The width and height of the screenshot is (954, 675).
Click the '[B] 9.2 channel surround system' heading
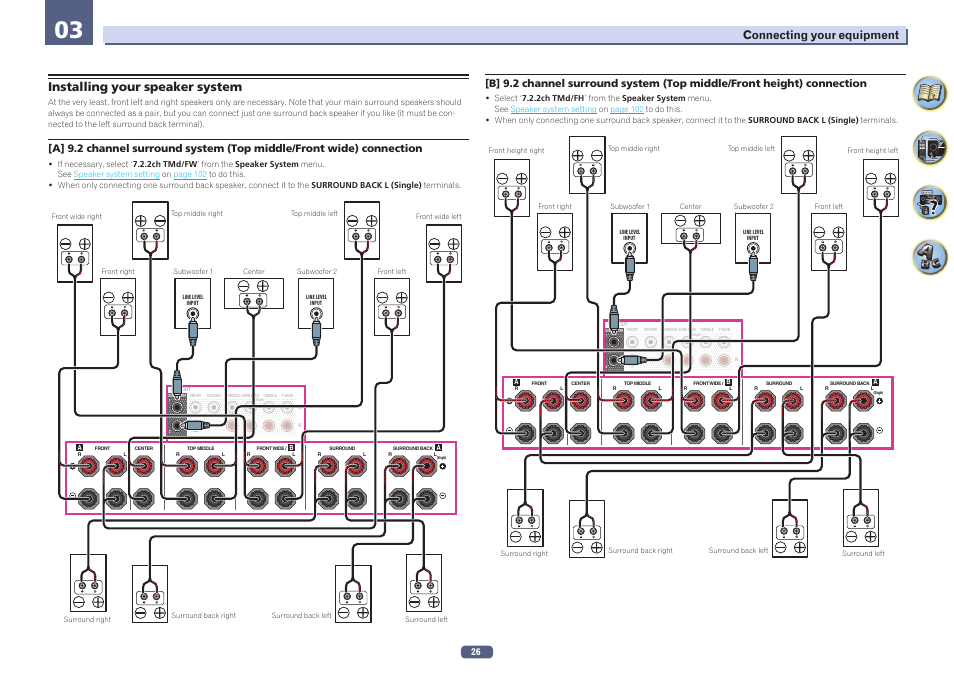675,83
